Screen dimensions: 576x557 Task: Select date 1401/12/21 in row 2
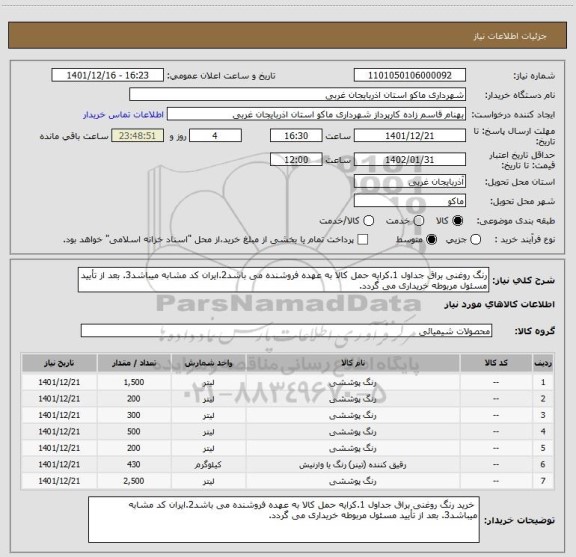[x=59, y=399]
